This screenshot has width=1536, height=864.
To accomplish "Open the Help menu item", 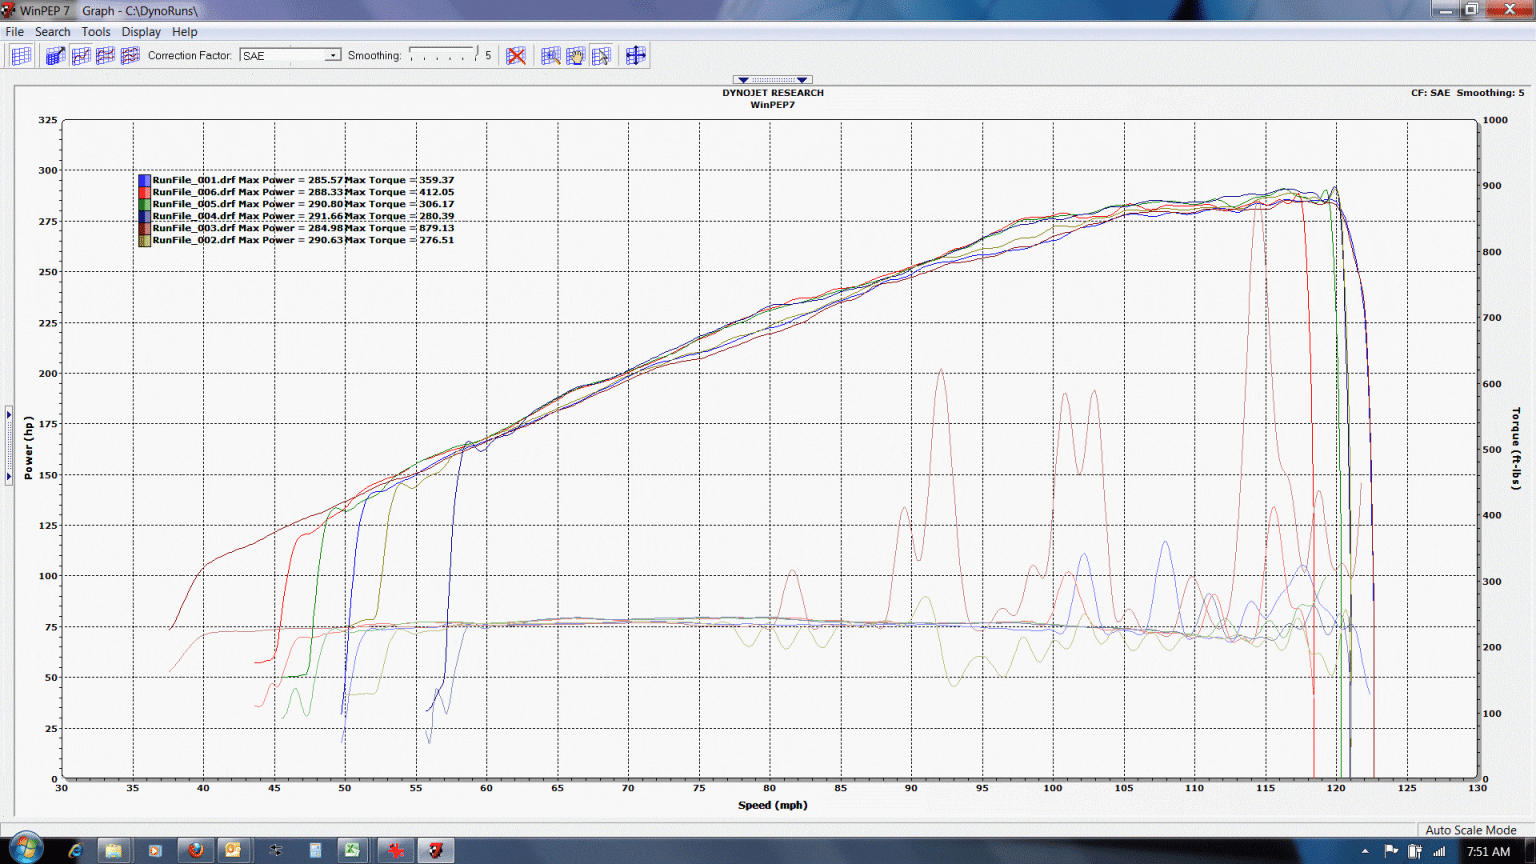I will [x=185, y=31].
